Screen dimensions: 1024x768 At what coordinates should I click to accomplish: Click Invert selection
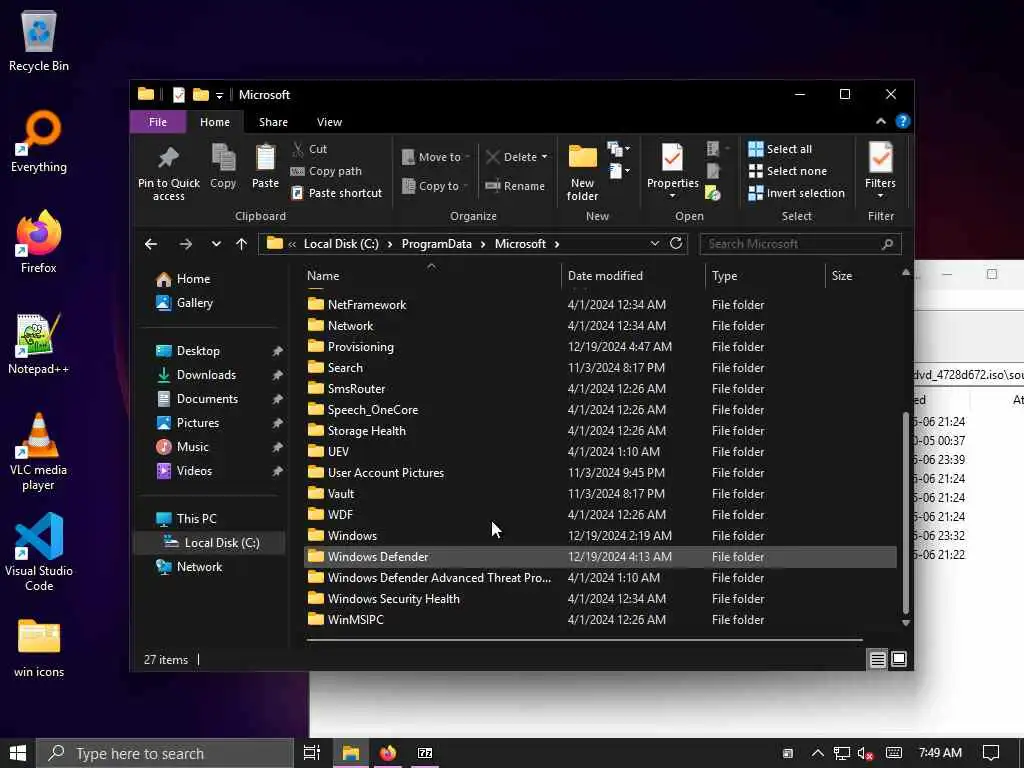click(796, 193)
